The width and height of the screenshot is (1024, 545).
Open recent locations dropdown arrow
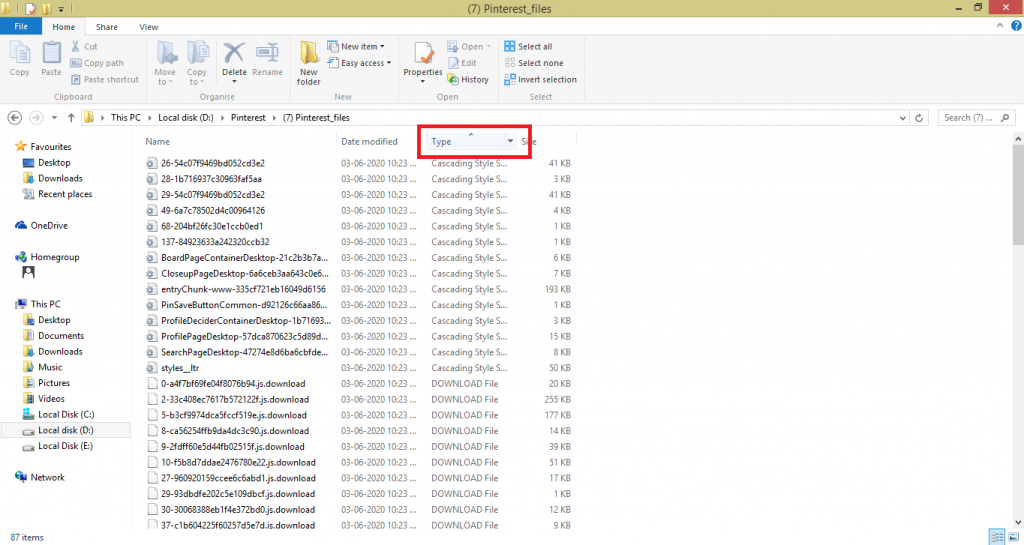pyautogui.click(x=54, y=118)
